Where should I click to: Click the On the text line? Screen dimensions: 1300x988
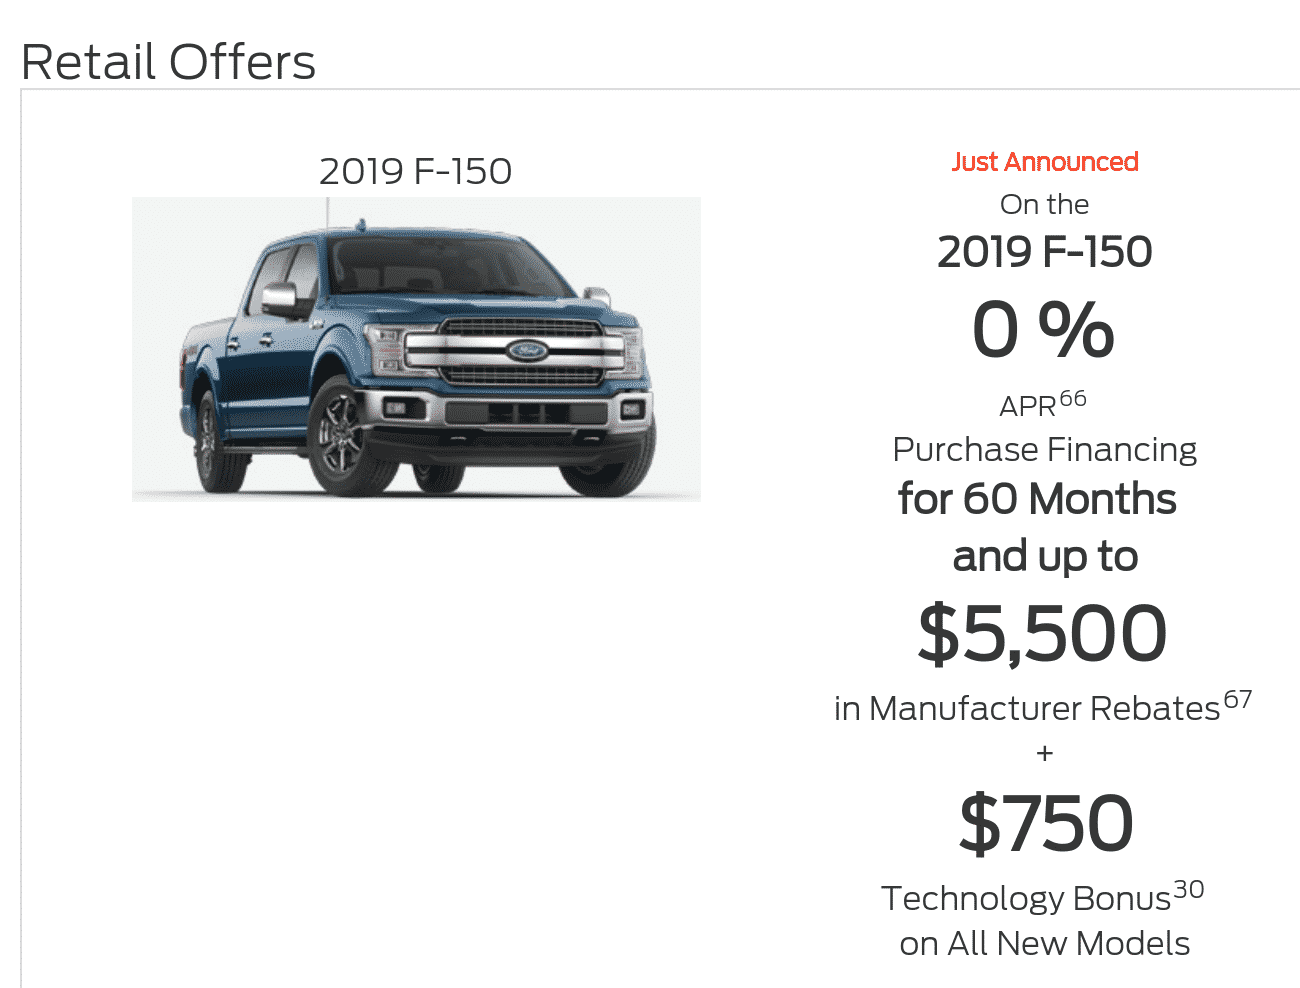pyautogui.click(x=1045, y=204)
